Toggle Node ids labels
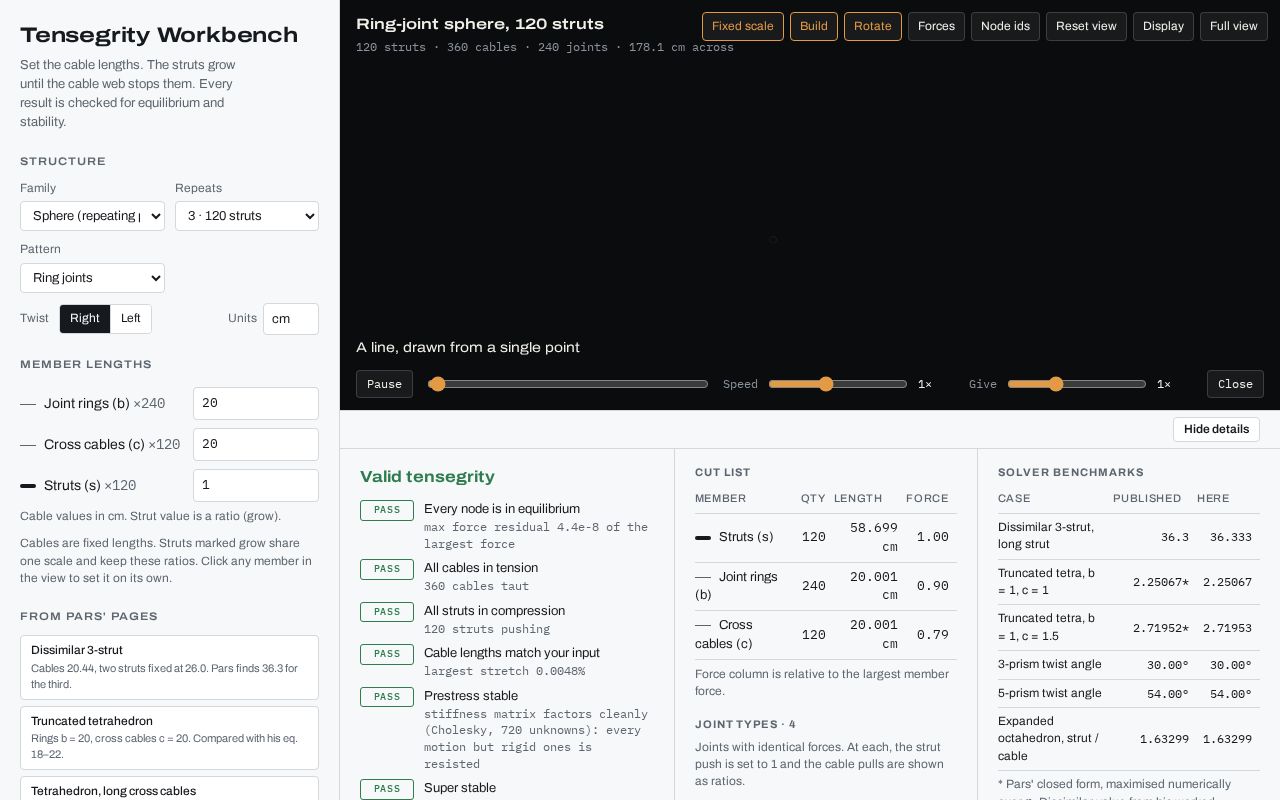This screenshot has height=800, width=1280. [1005, 26]
